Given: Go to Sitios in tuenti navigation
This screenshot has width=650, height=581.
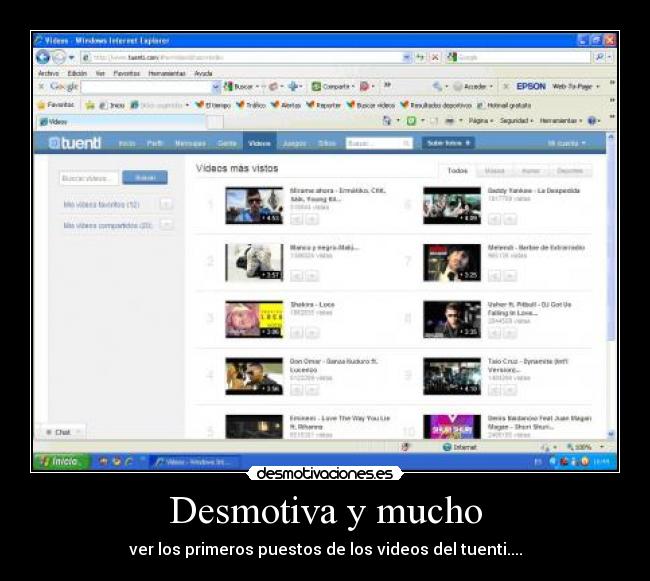Looking at the screenshot, I should (x=327, y=143).
